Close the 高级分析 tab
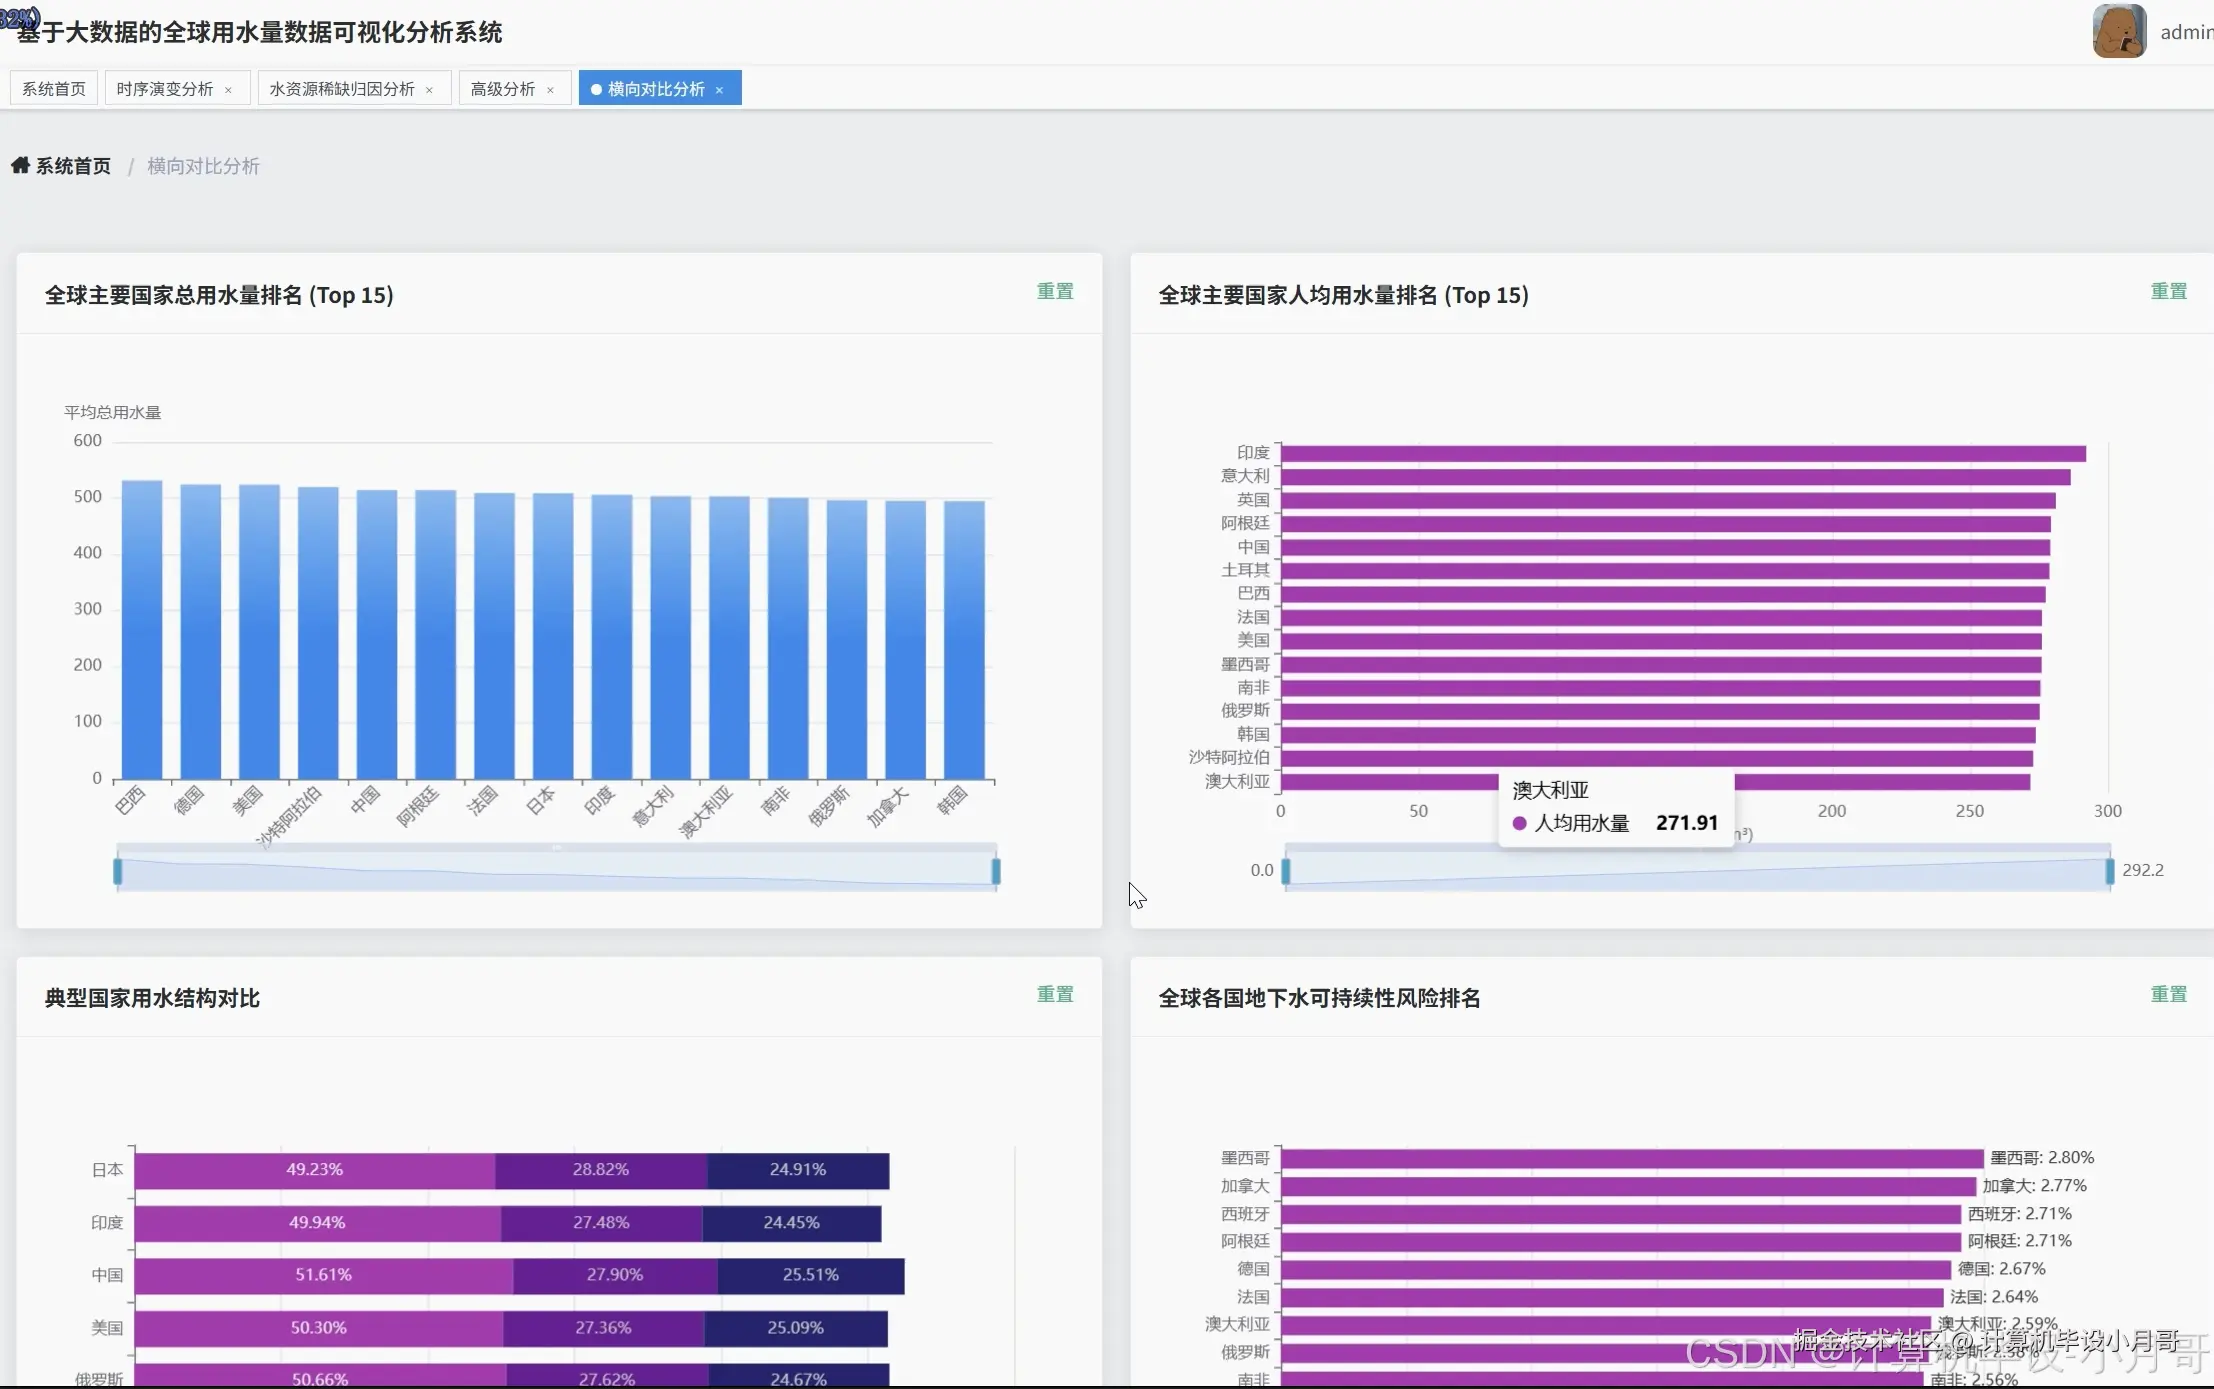Viewport: 2214px width, 1389px height. pyautogui.click(x=550, y=90)
